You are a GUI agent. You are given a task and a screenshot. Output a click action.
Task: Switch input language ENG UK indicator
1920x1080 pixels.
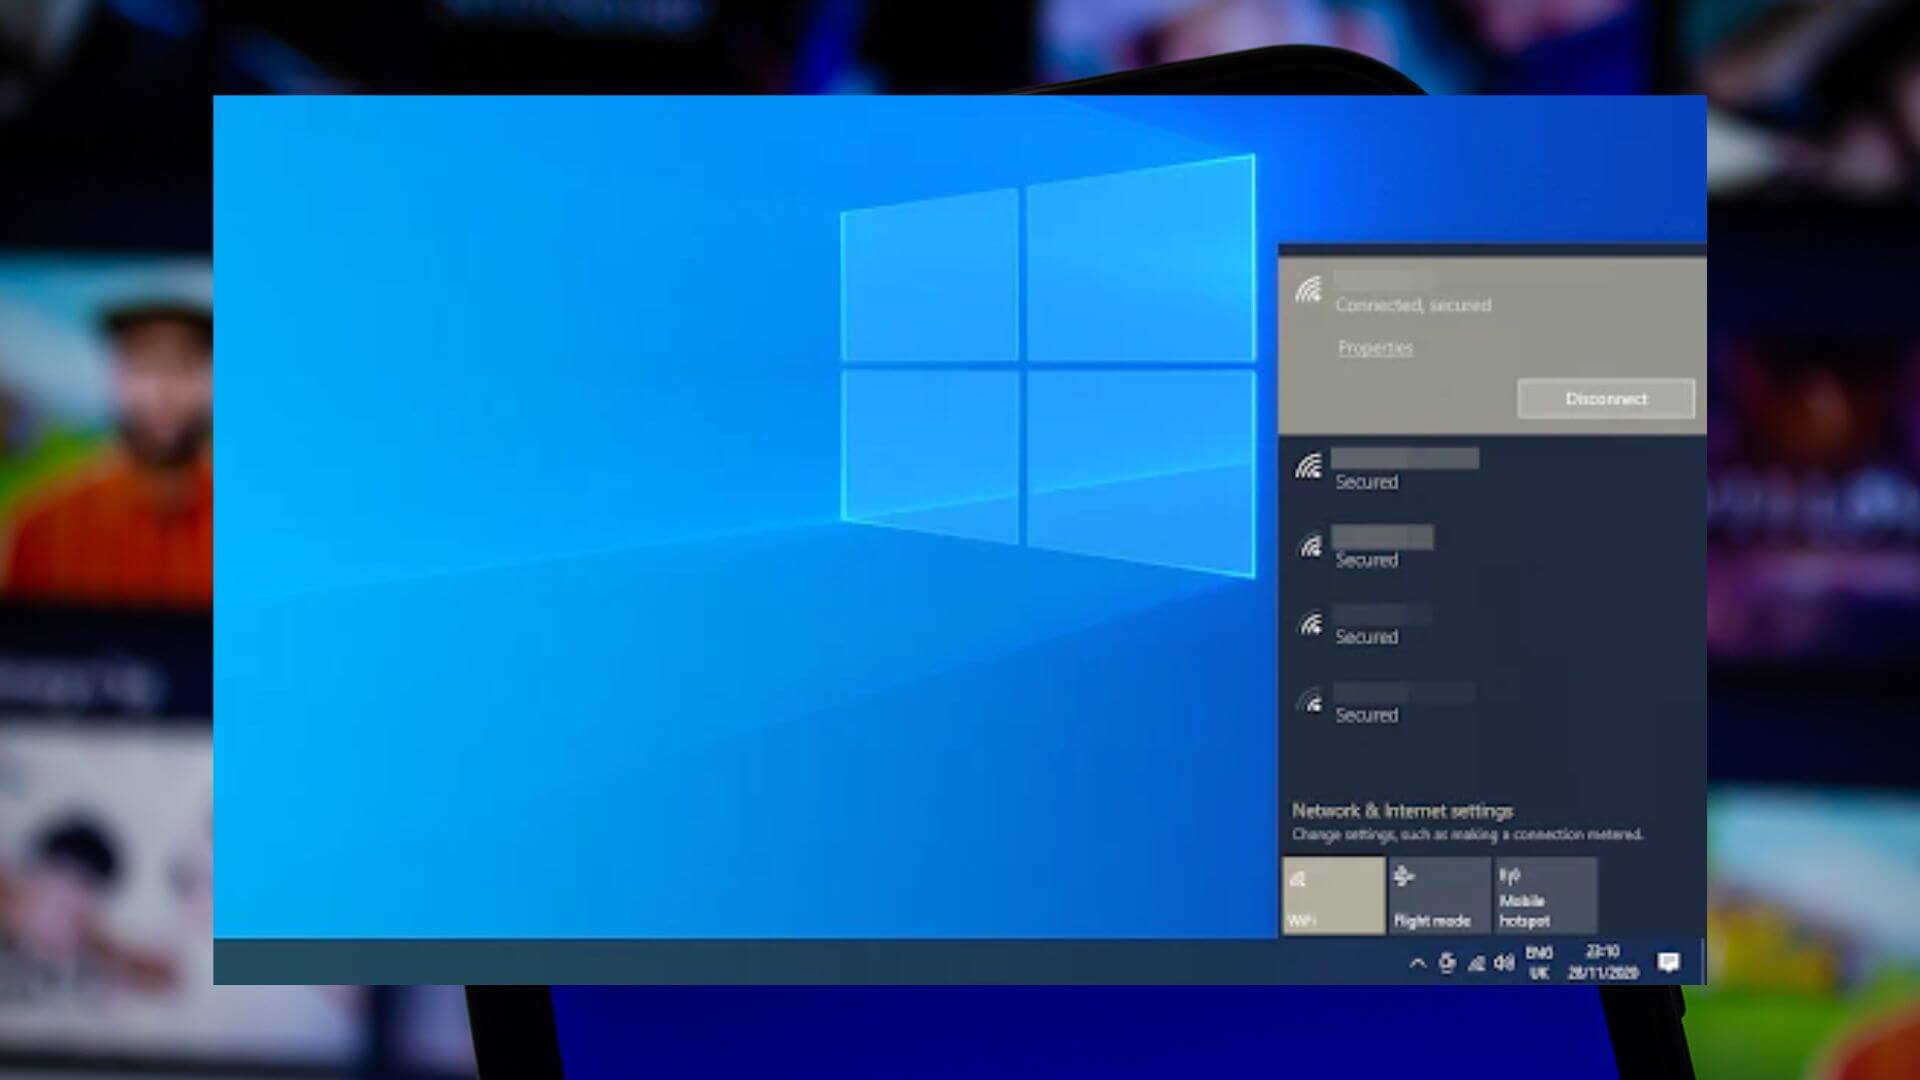click(x=1539, y=962)
